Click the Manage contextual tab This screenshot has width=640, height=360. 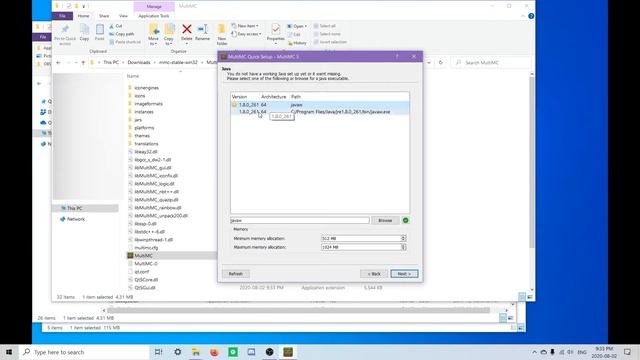(154, 7)
